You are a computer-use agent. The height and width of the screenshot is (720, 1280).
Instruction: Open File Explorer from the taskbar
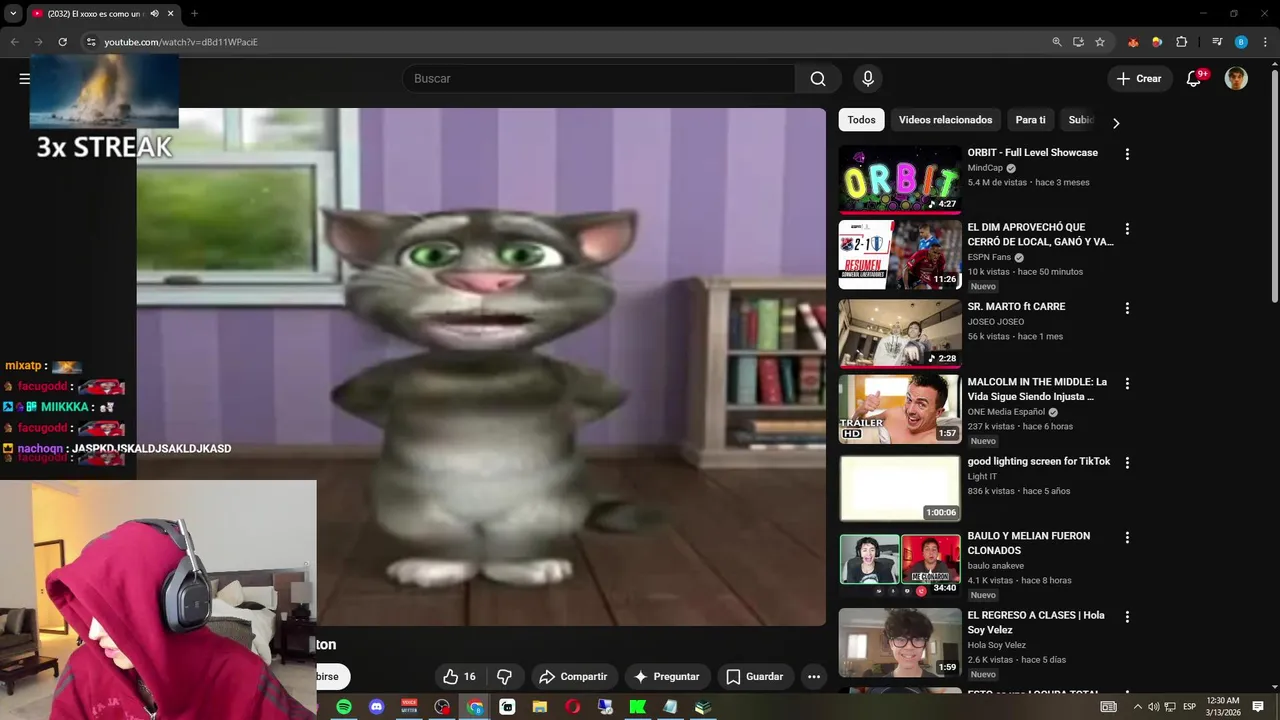pyautogui.click(x=540, y=707)
